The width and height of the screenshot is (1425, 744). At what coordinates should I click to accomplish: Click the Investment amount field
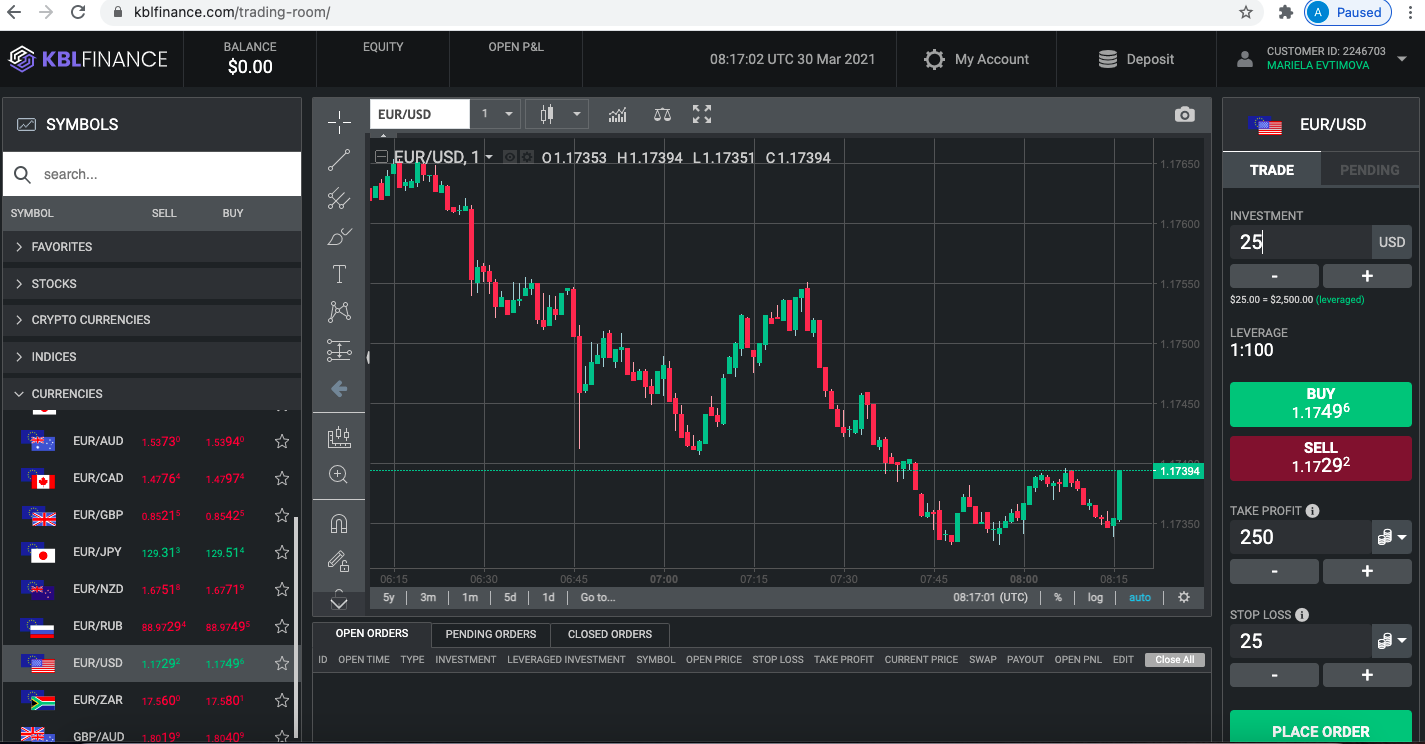(1300, 242)
